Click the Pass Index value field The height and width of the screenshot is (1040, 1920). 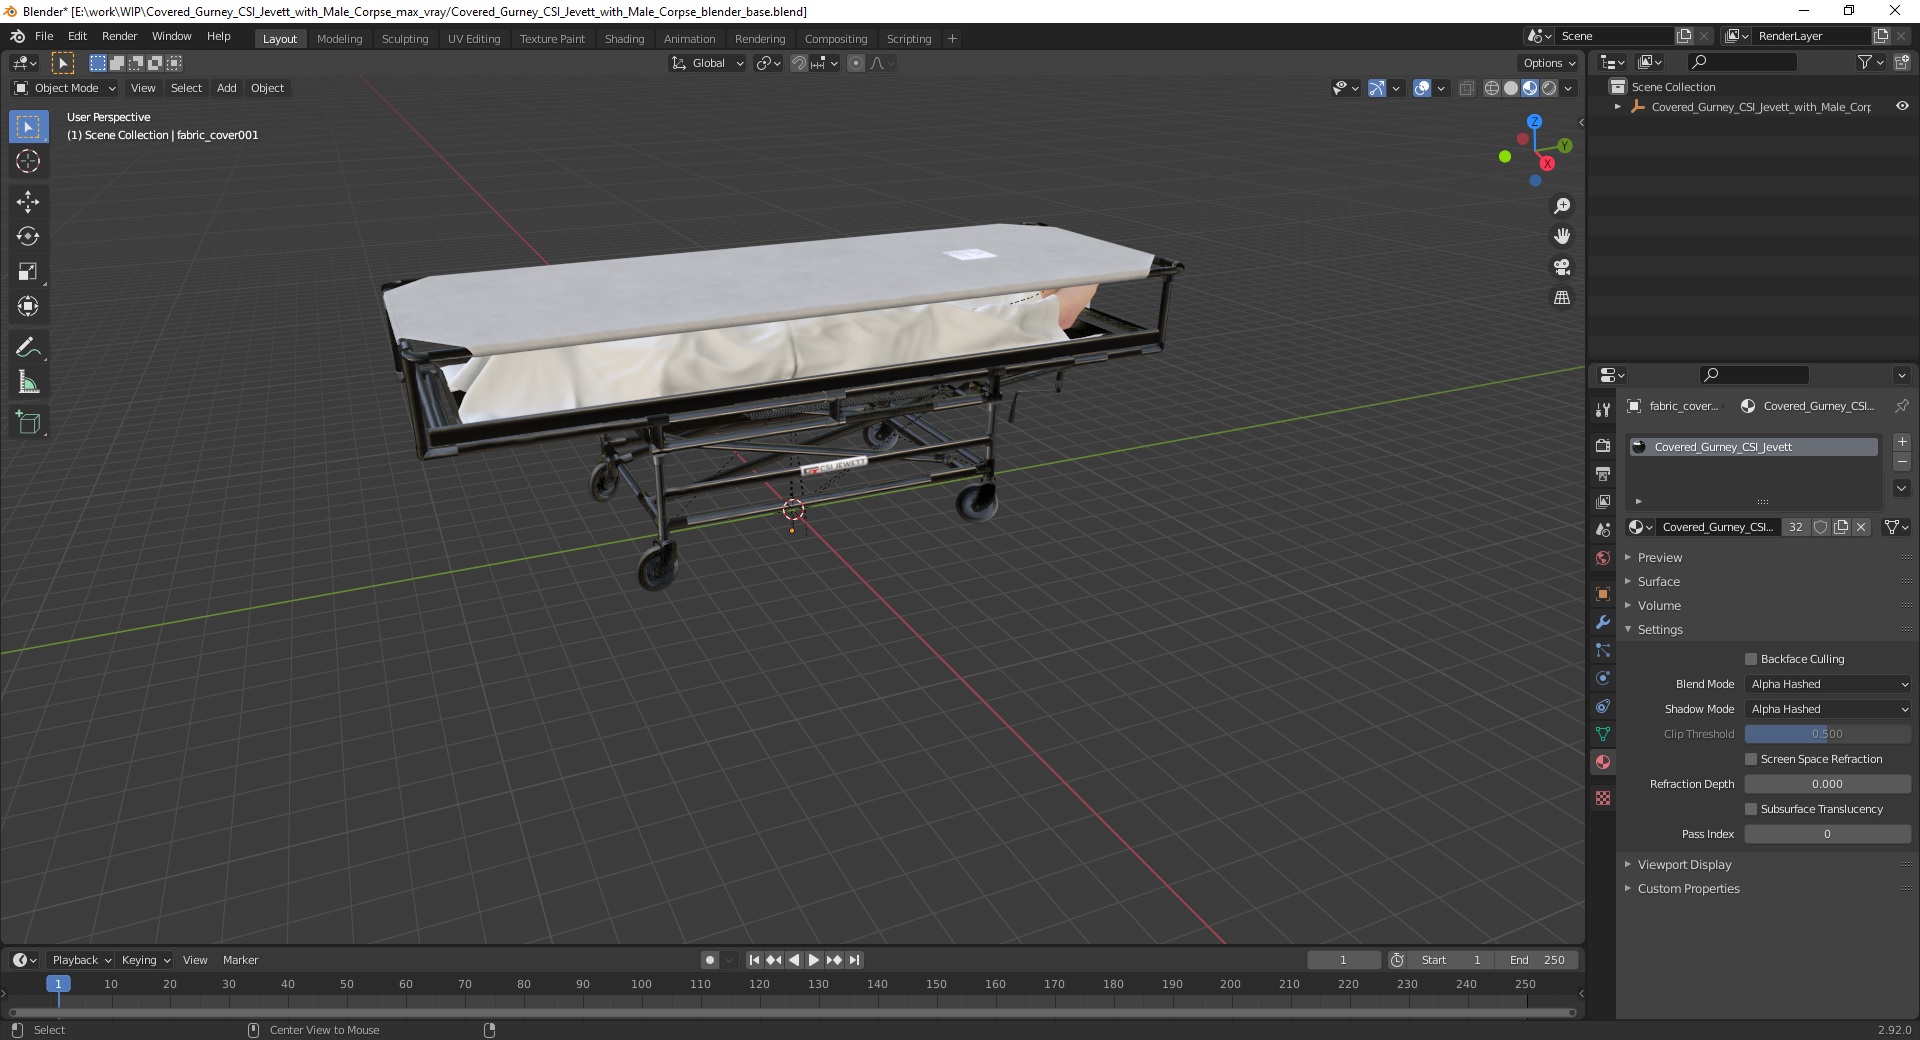pos(1828,834)
